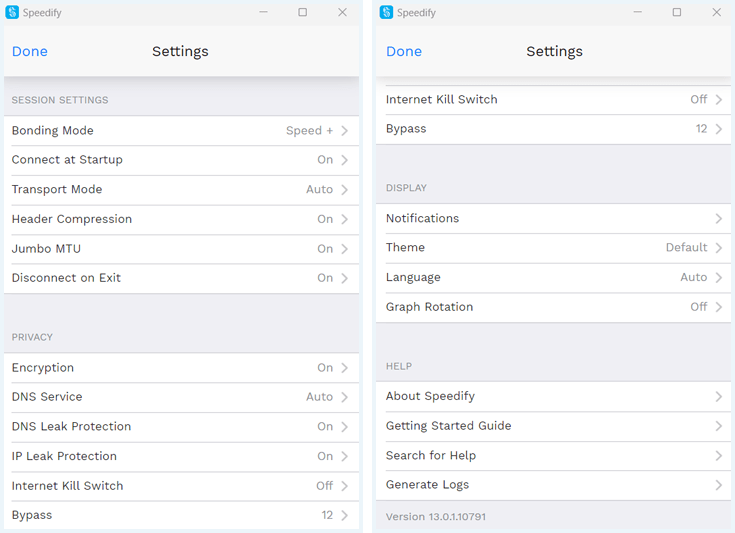The image size is (735, 533).
Task: Open the Bypass setting in right window
Action: tap(553, 129)
